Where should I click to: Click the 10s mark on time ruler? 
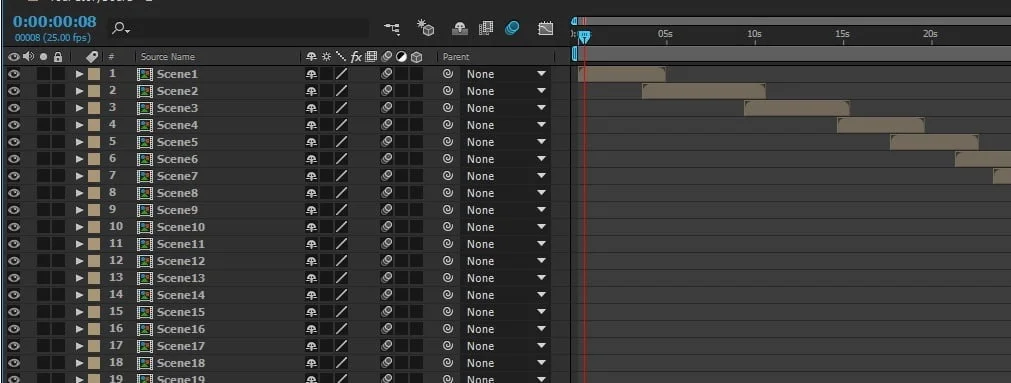coord(754,34)
